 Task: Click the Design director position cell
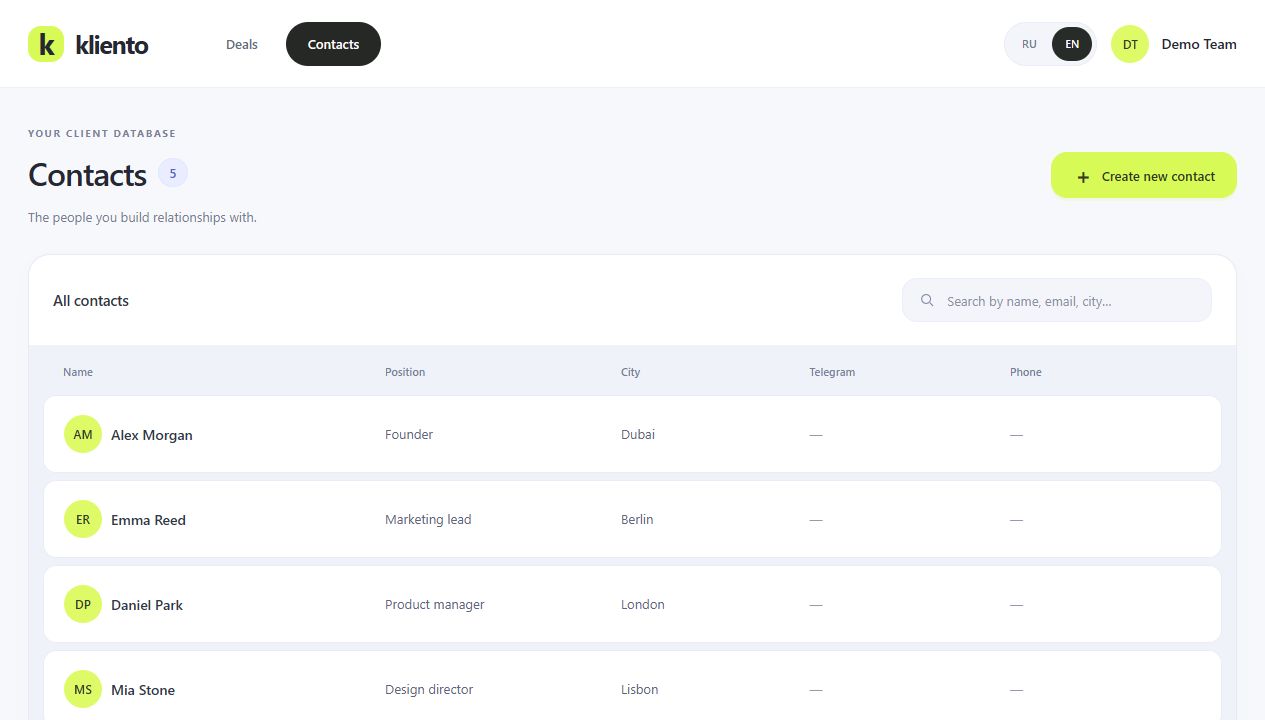429,689
